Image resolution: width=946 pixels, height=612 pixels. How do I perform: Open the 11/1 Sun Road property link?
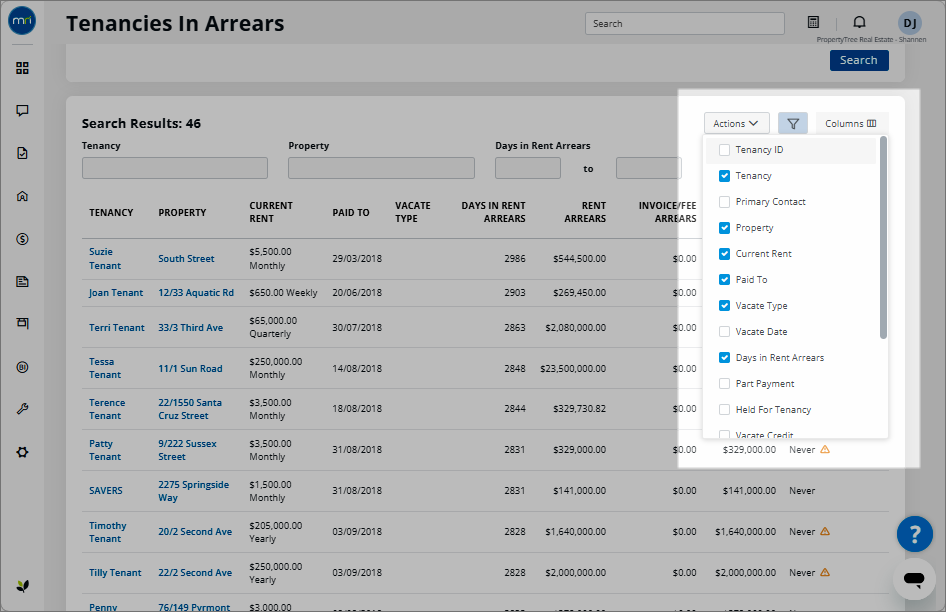tap(190, 368)
